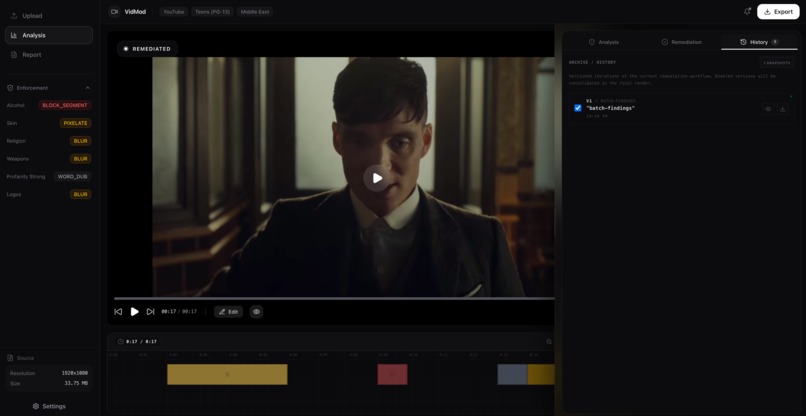The image size is (806, 416).
Task: Click the Report document icon
Action: [x=14, y=55]
